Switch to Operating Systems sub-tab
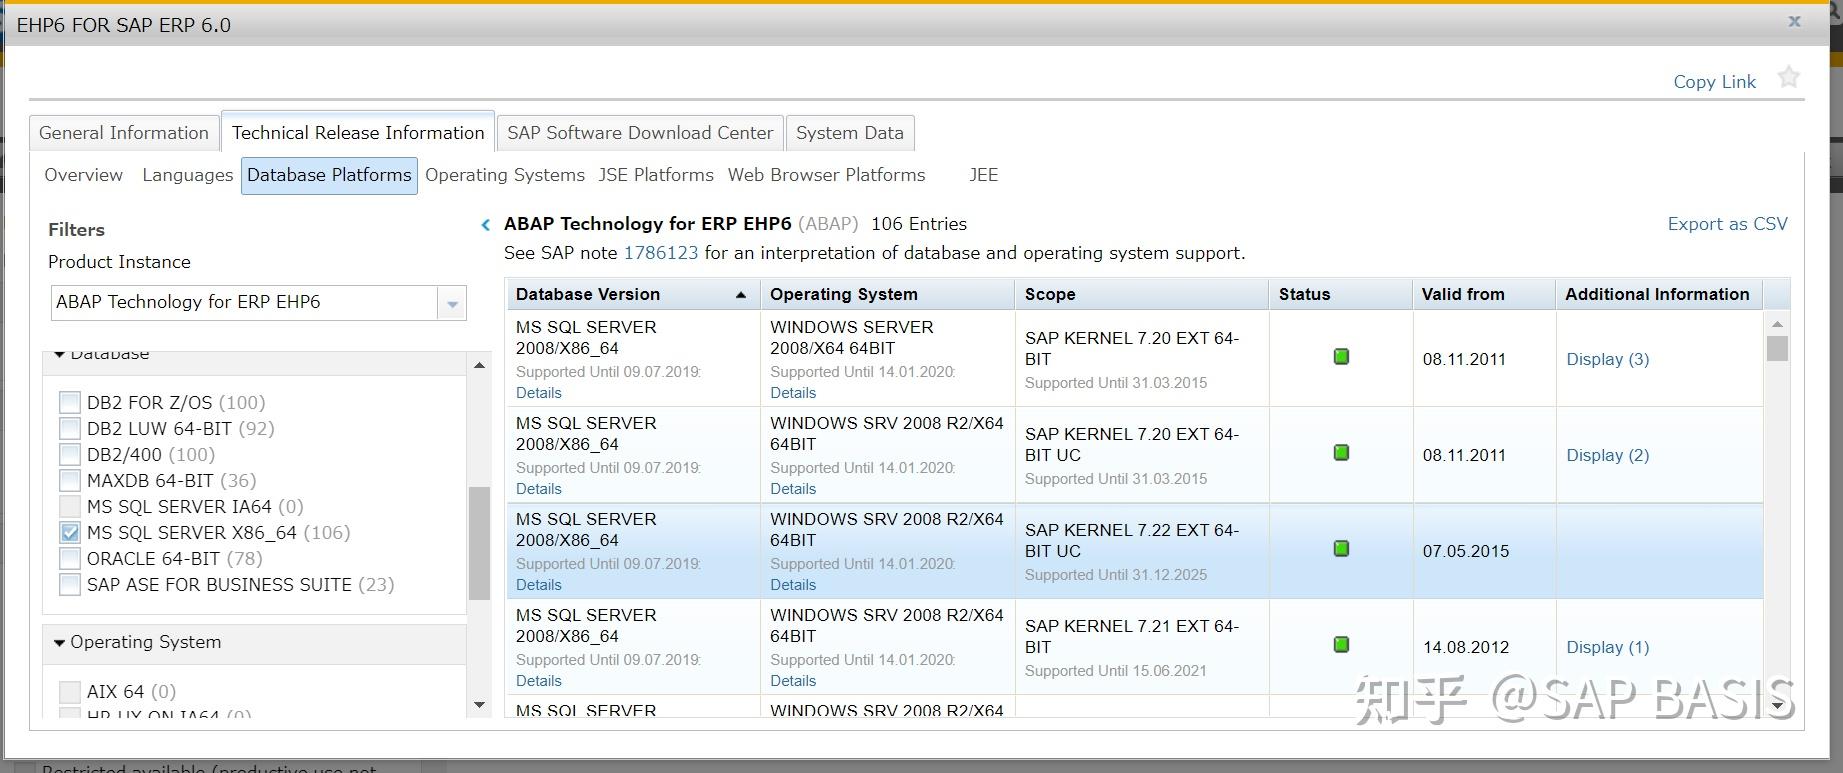Viewport: 1843px width, 773px height. [505, 175]
